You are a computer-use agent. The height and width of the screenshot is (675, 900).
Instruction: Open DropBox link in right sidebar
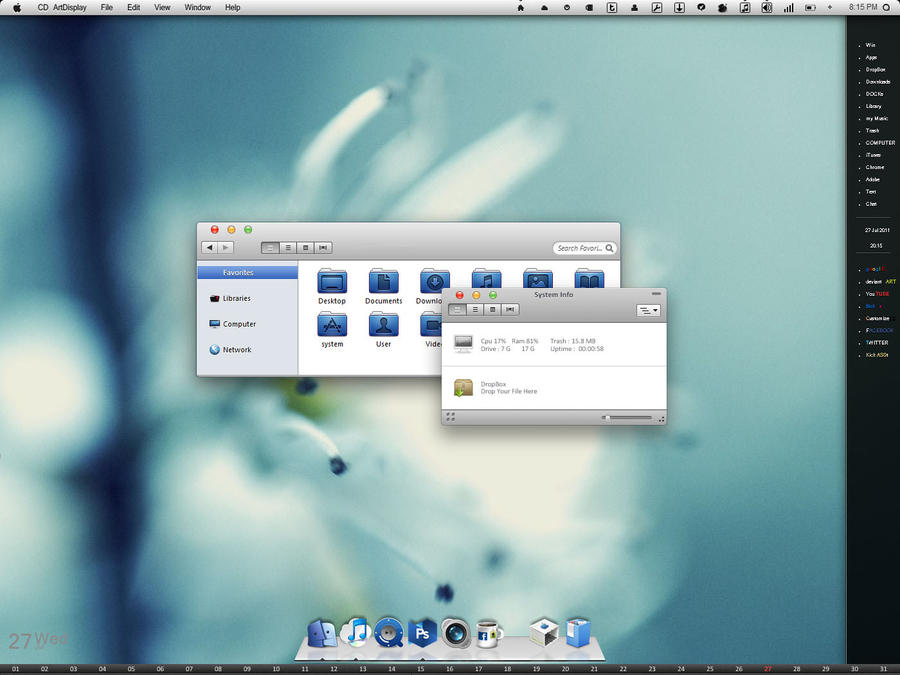coord(875,69)
